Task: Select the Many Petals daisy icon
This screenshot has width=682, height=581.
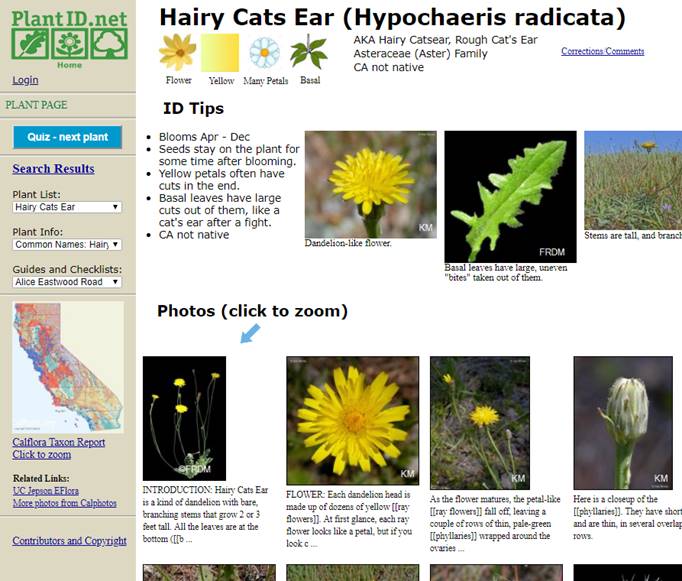Action: (x=265, y=52)
